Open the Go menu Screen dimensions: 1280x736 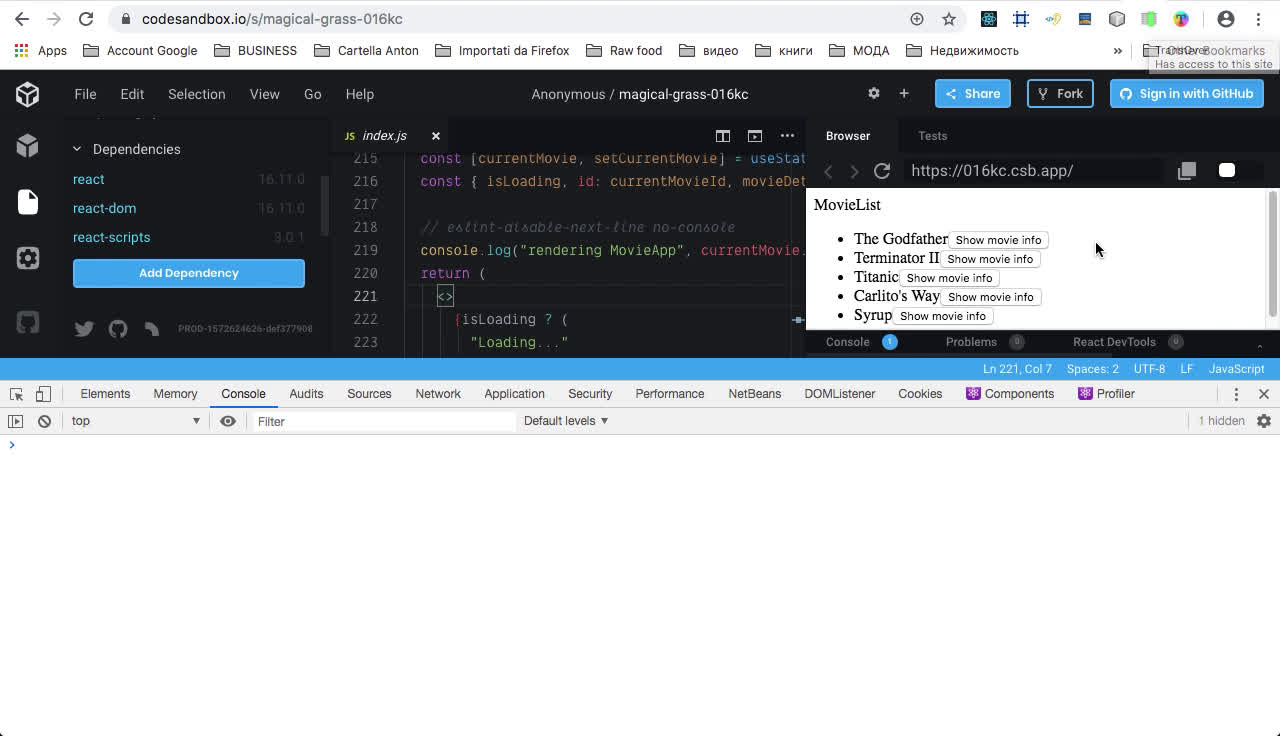[x=312, y=94]
